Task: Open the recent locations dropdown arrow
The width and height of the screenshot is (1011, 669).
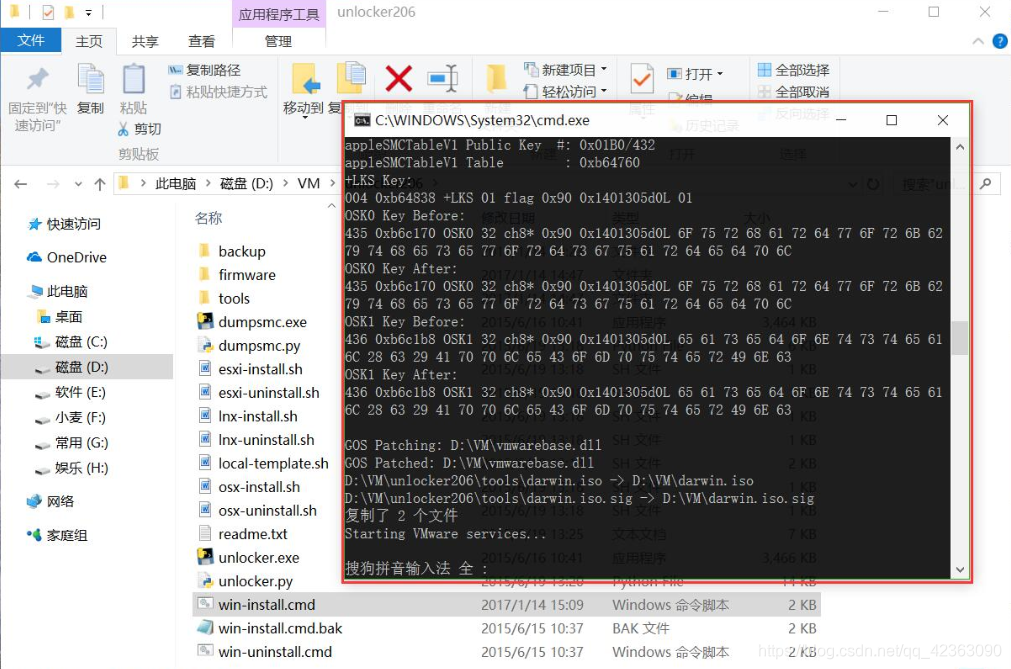Action: pos(78,184)
